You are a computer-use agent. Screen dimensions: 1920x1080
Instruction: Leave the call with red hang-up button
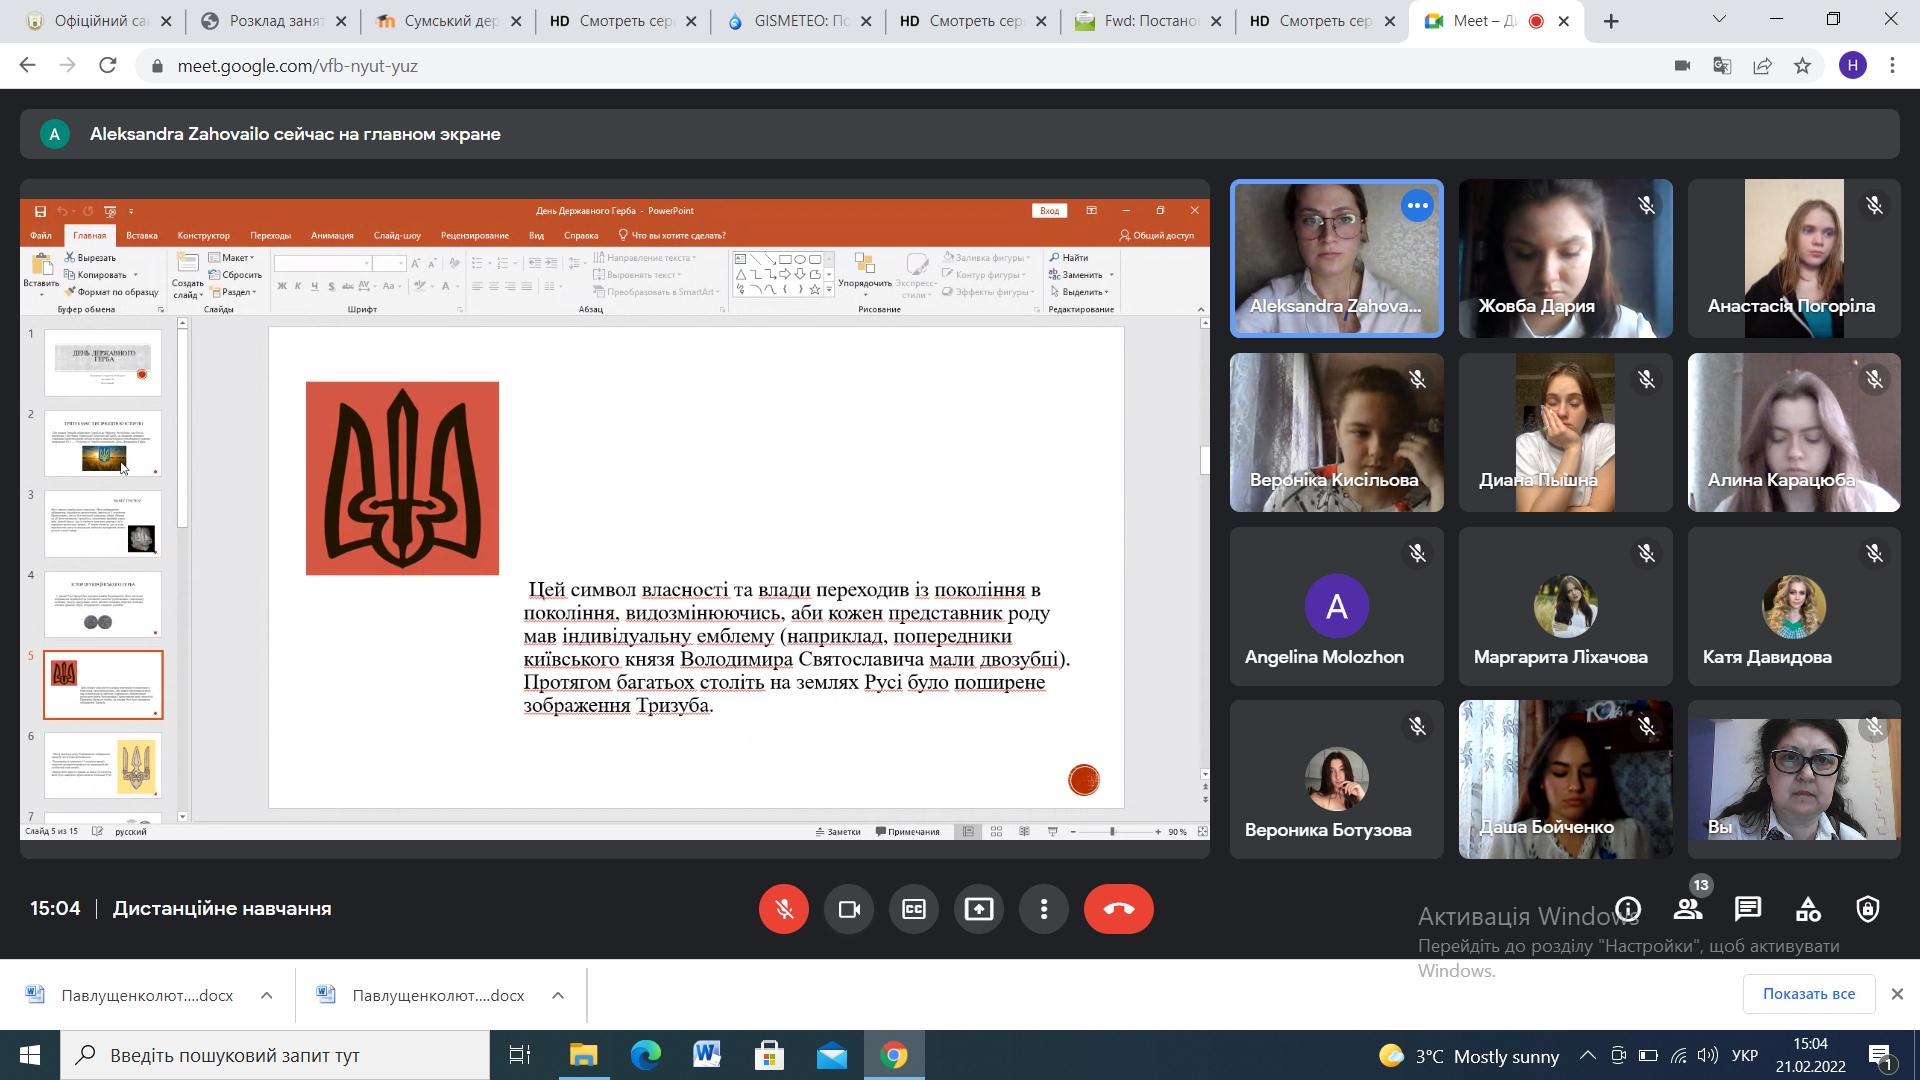[x=1119, y=909]
